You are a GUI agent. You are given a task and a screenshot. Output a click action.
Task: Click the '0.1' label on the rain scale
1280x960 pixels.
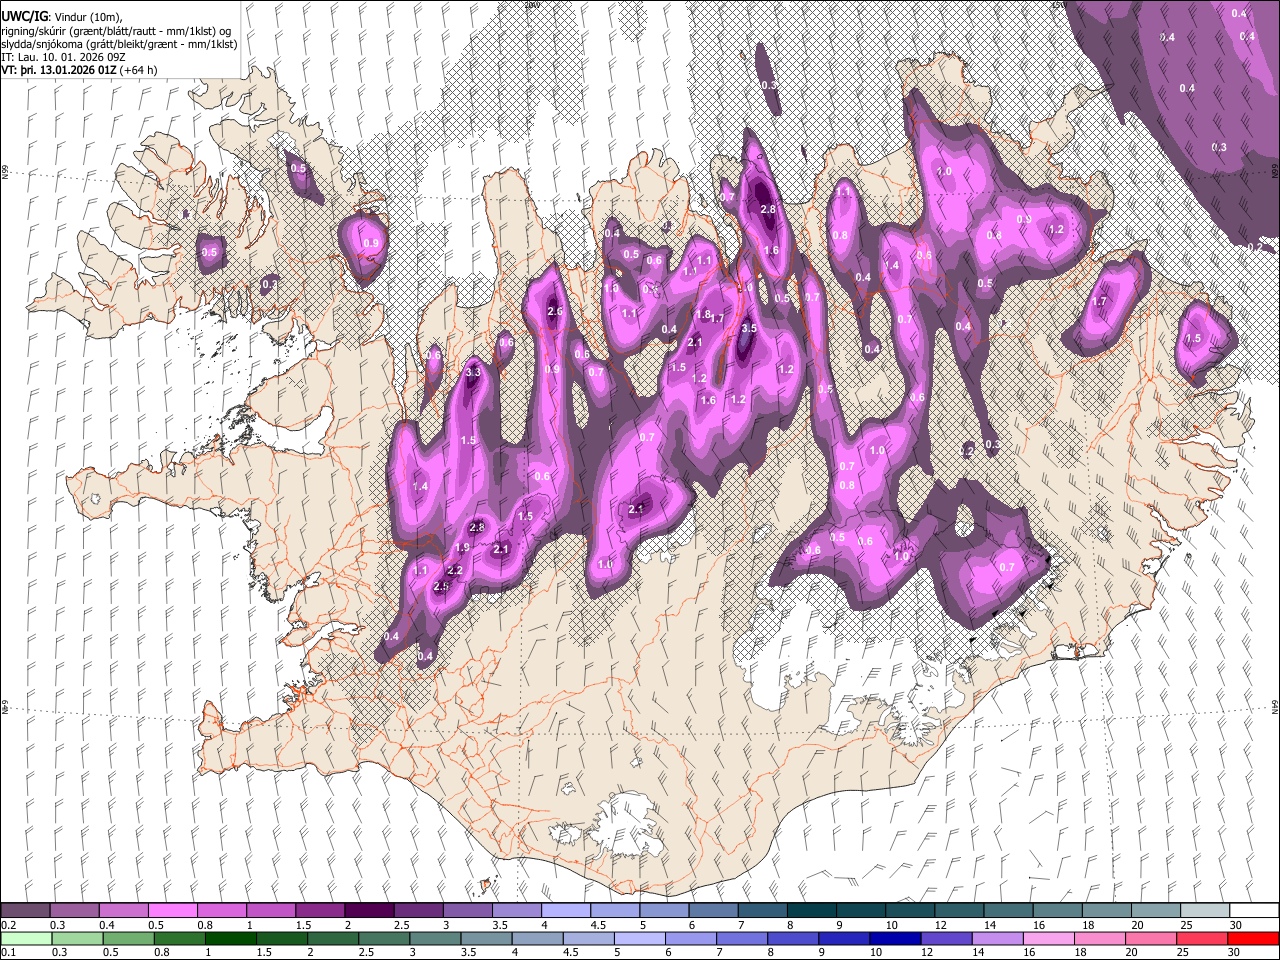[9, 953]
